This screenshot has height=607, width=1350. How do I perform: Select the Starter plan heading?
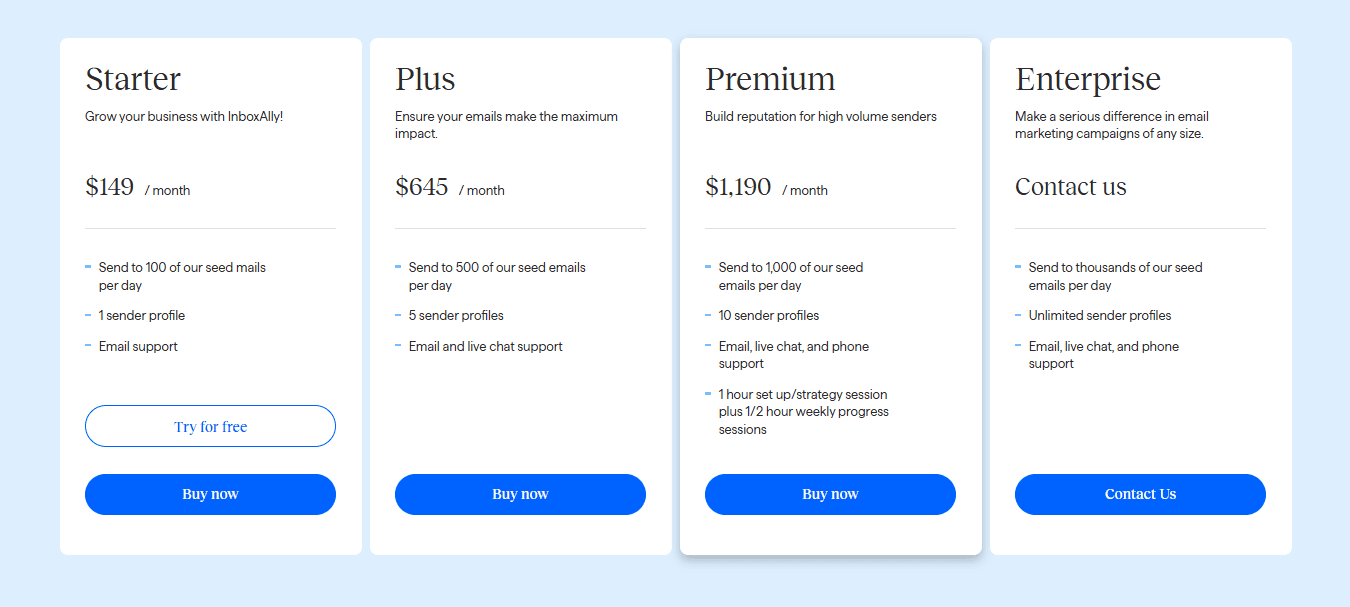[133, 79]
